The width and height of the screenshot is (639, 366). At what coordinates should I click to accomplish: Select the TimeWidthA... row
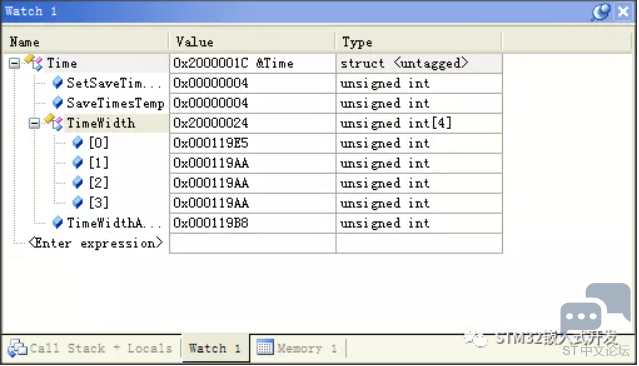click(114, 223)
